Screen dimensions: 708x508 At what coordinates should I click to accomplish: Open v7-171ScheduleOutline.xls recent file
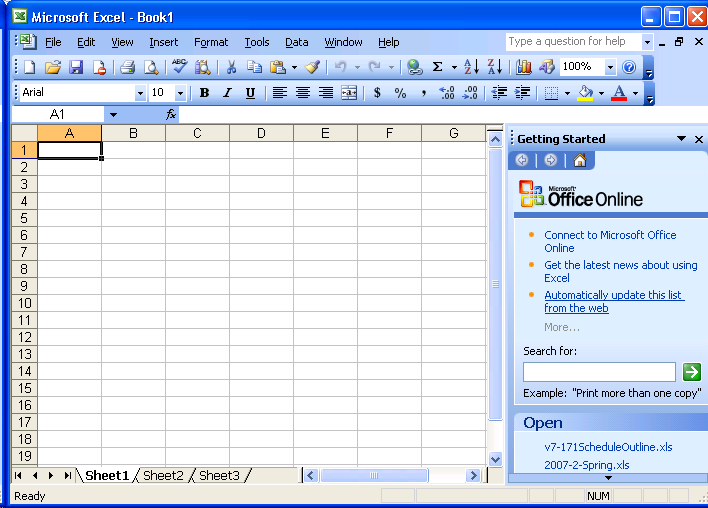tap(608, 447)
